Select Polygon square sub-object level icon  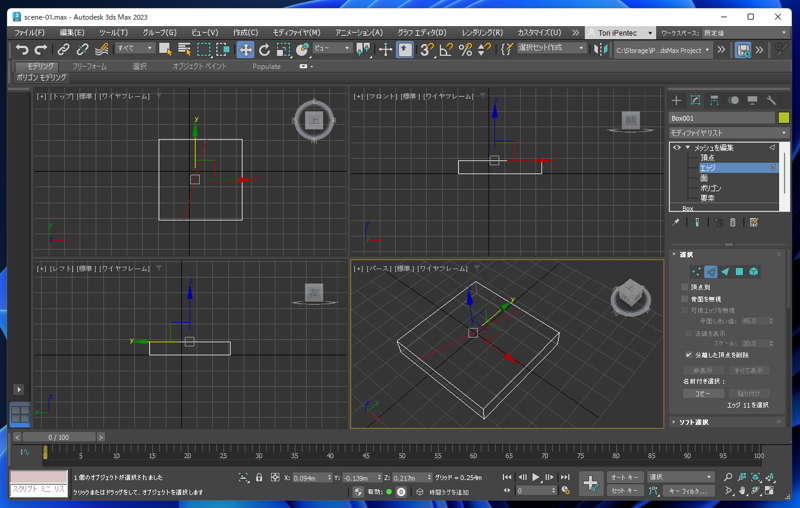click(739, 272)
